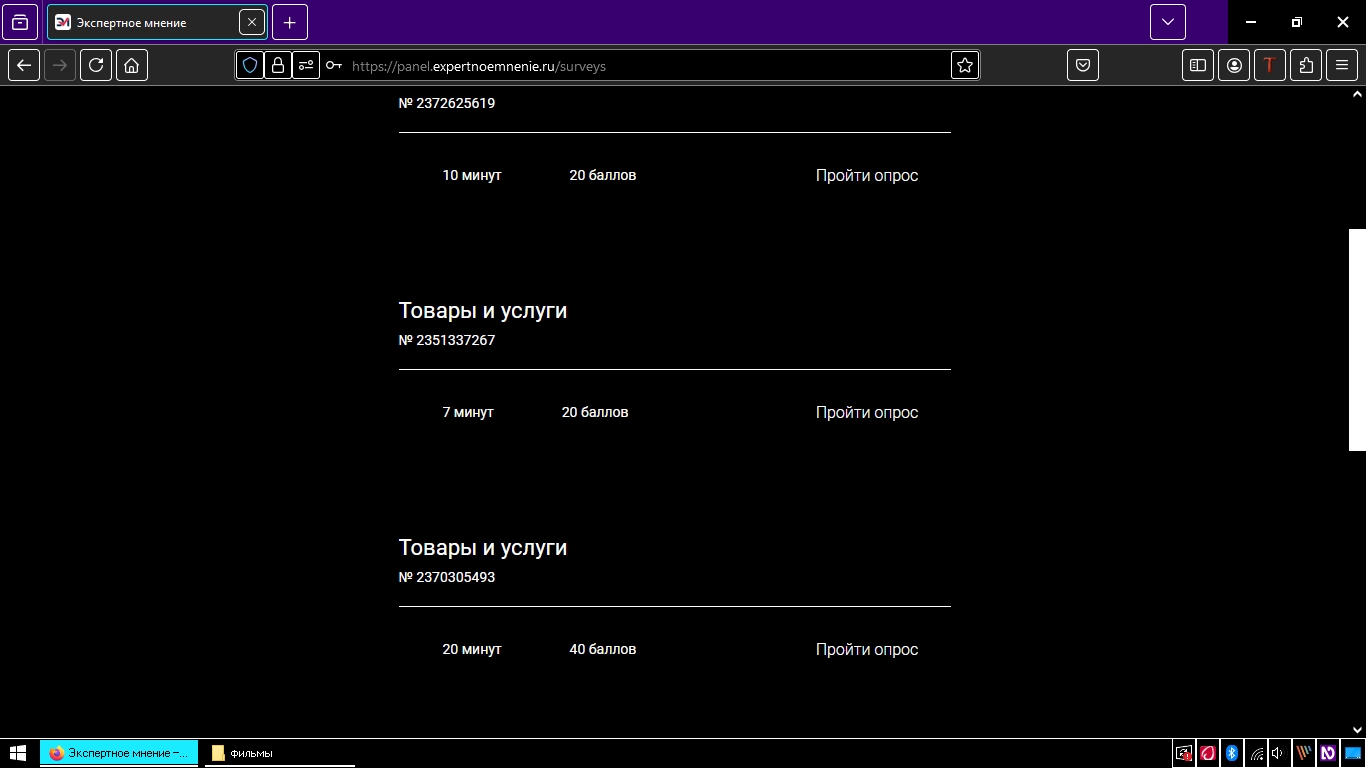Select heading above № 2351337267
Viewport: 1366px width, 768px height.
(x=483, y=311)
